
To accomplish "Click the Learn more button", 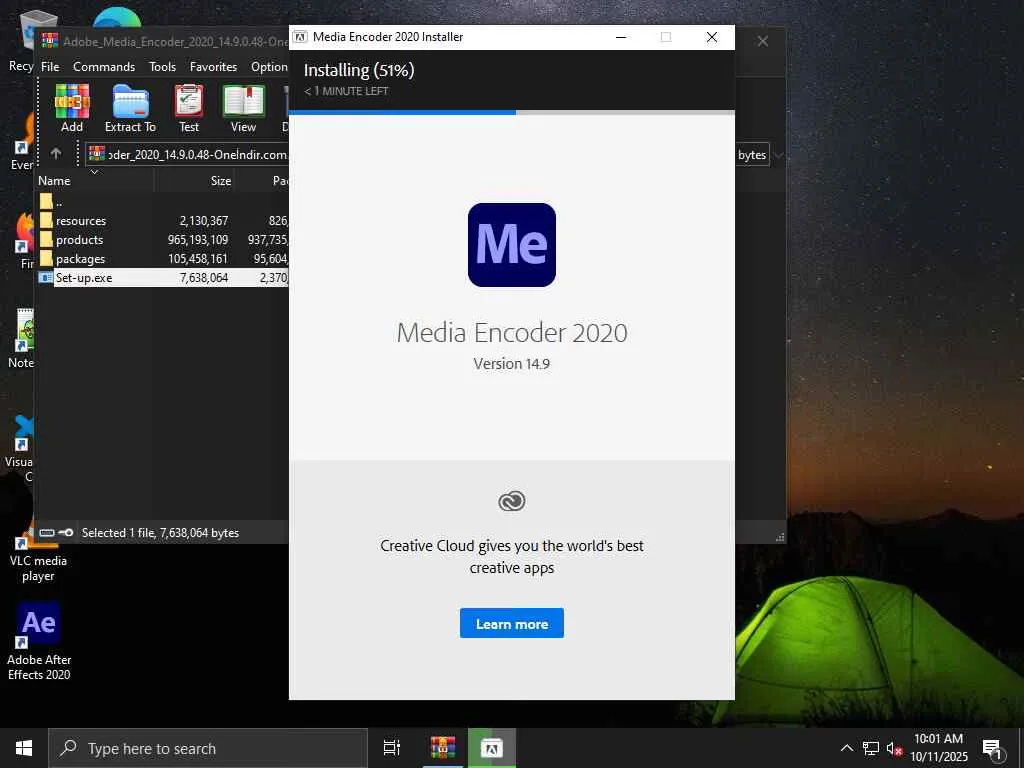I will pos(511,624).
